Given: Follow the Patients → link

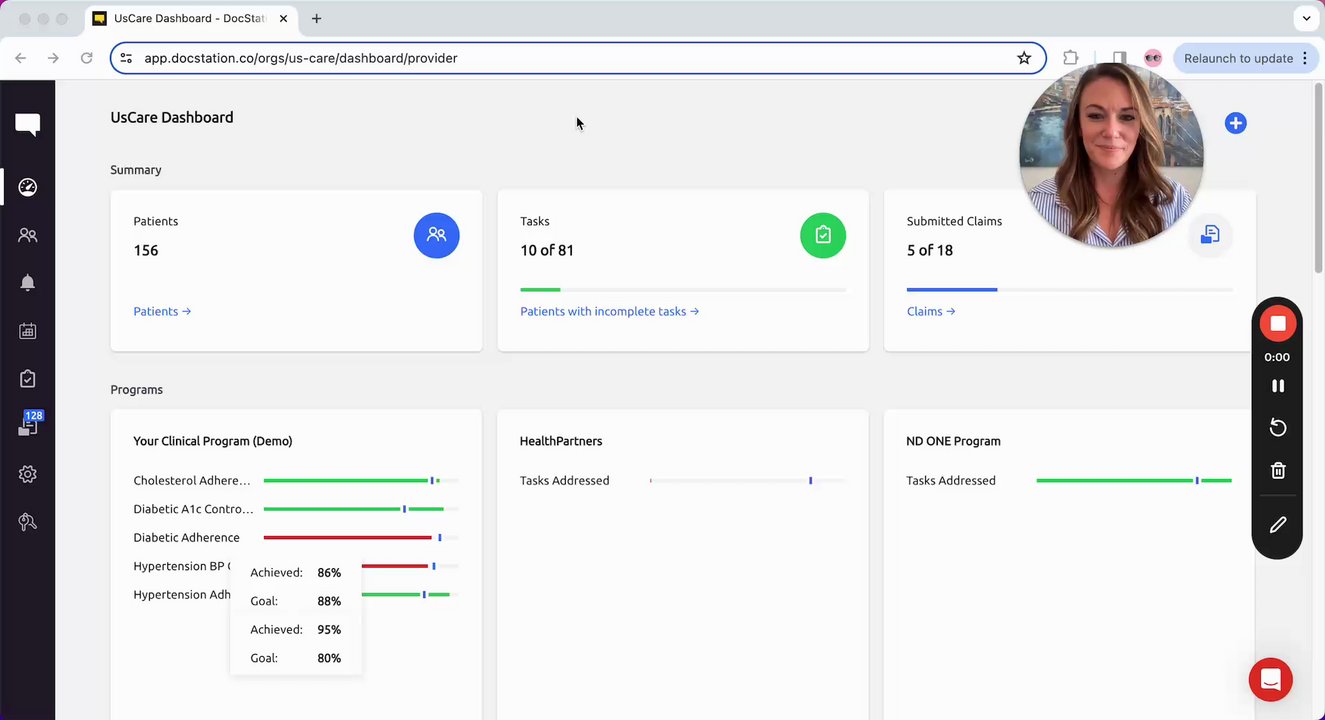Looking at the screenshot, I should [162, 311].
